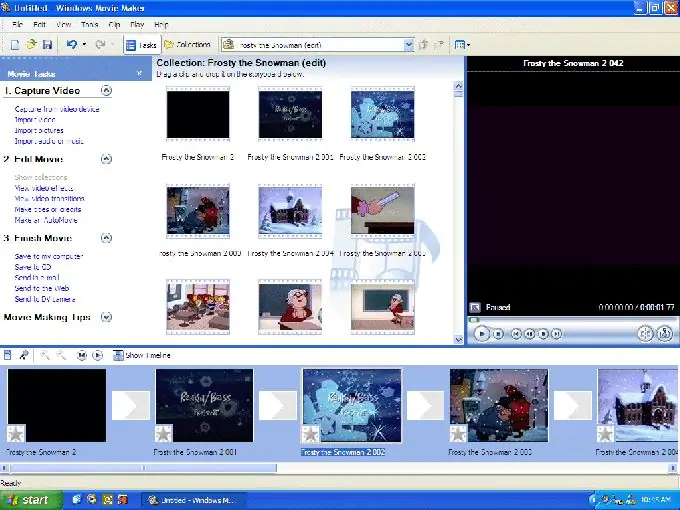Click Capture from video device link
This screenshot has width=680, height=510.
57,109
